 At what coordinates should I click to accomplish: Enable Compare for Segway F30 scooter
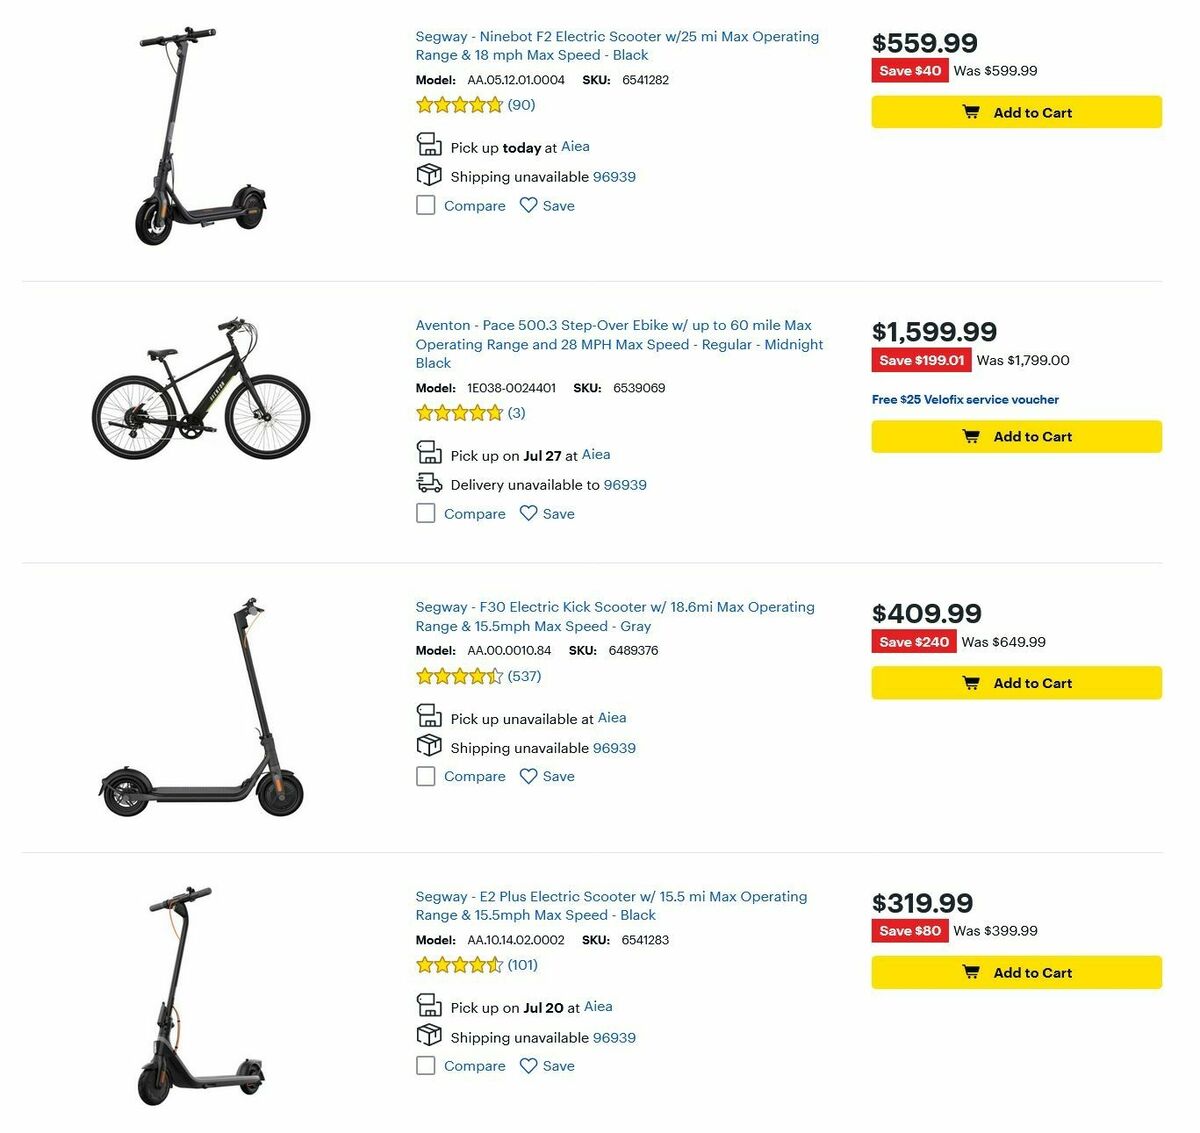[426, 776]
